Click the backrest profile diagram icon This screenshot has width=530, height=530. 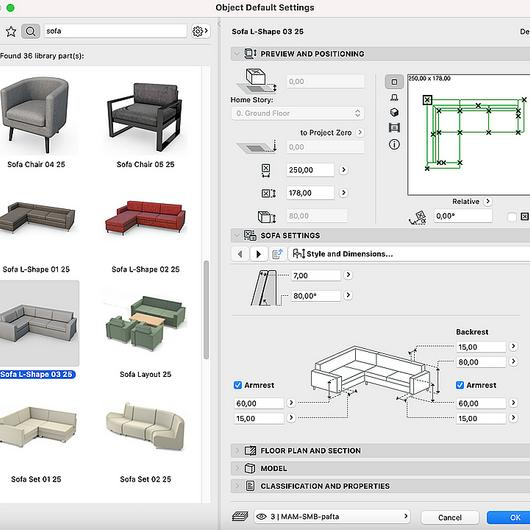pos(264,288)
